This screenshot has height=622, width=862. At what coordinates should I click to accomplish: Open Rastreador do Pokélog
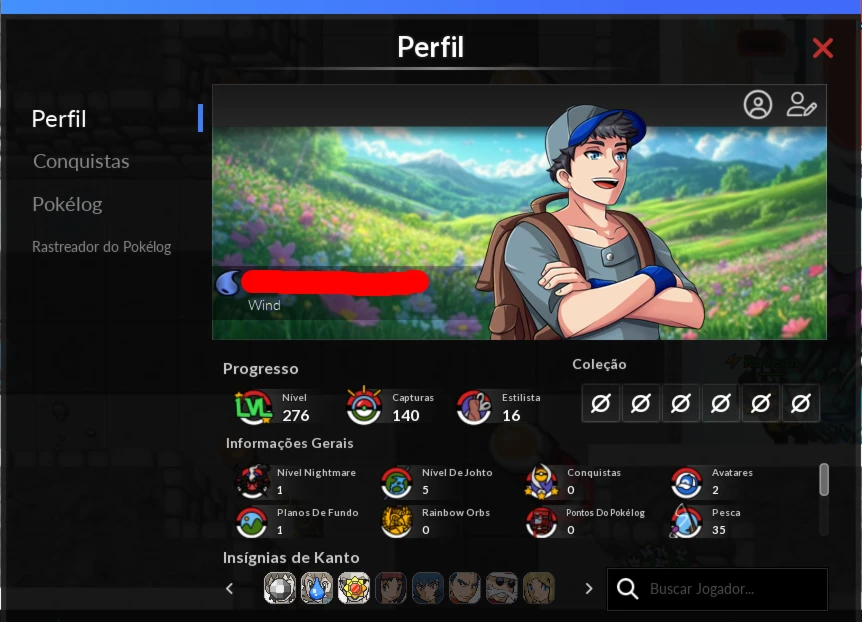(102, 246)
